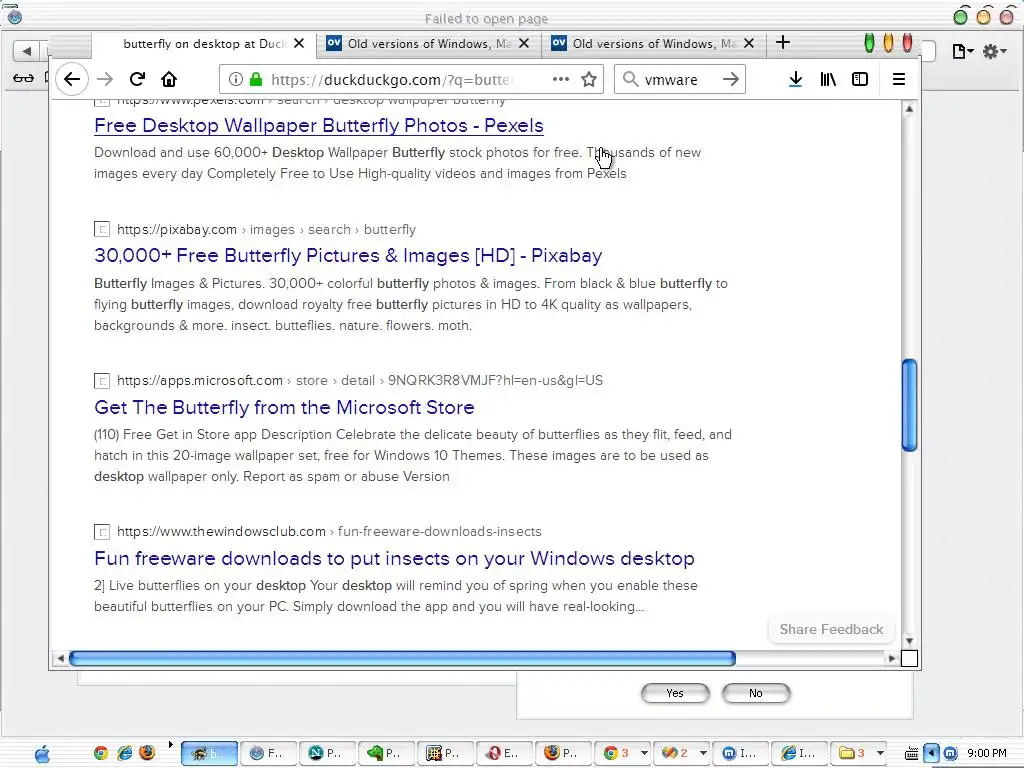This screenshot has height=768, width=1024.
Task: Open Free Desktop Wallpaper Butterfly Photos - Pexels
Action: point(319,125)
